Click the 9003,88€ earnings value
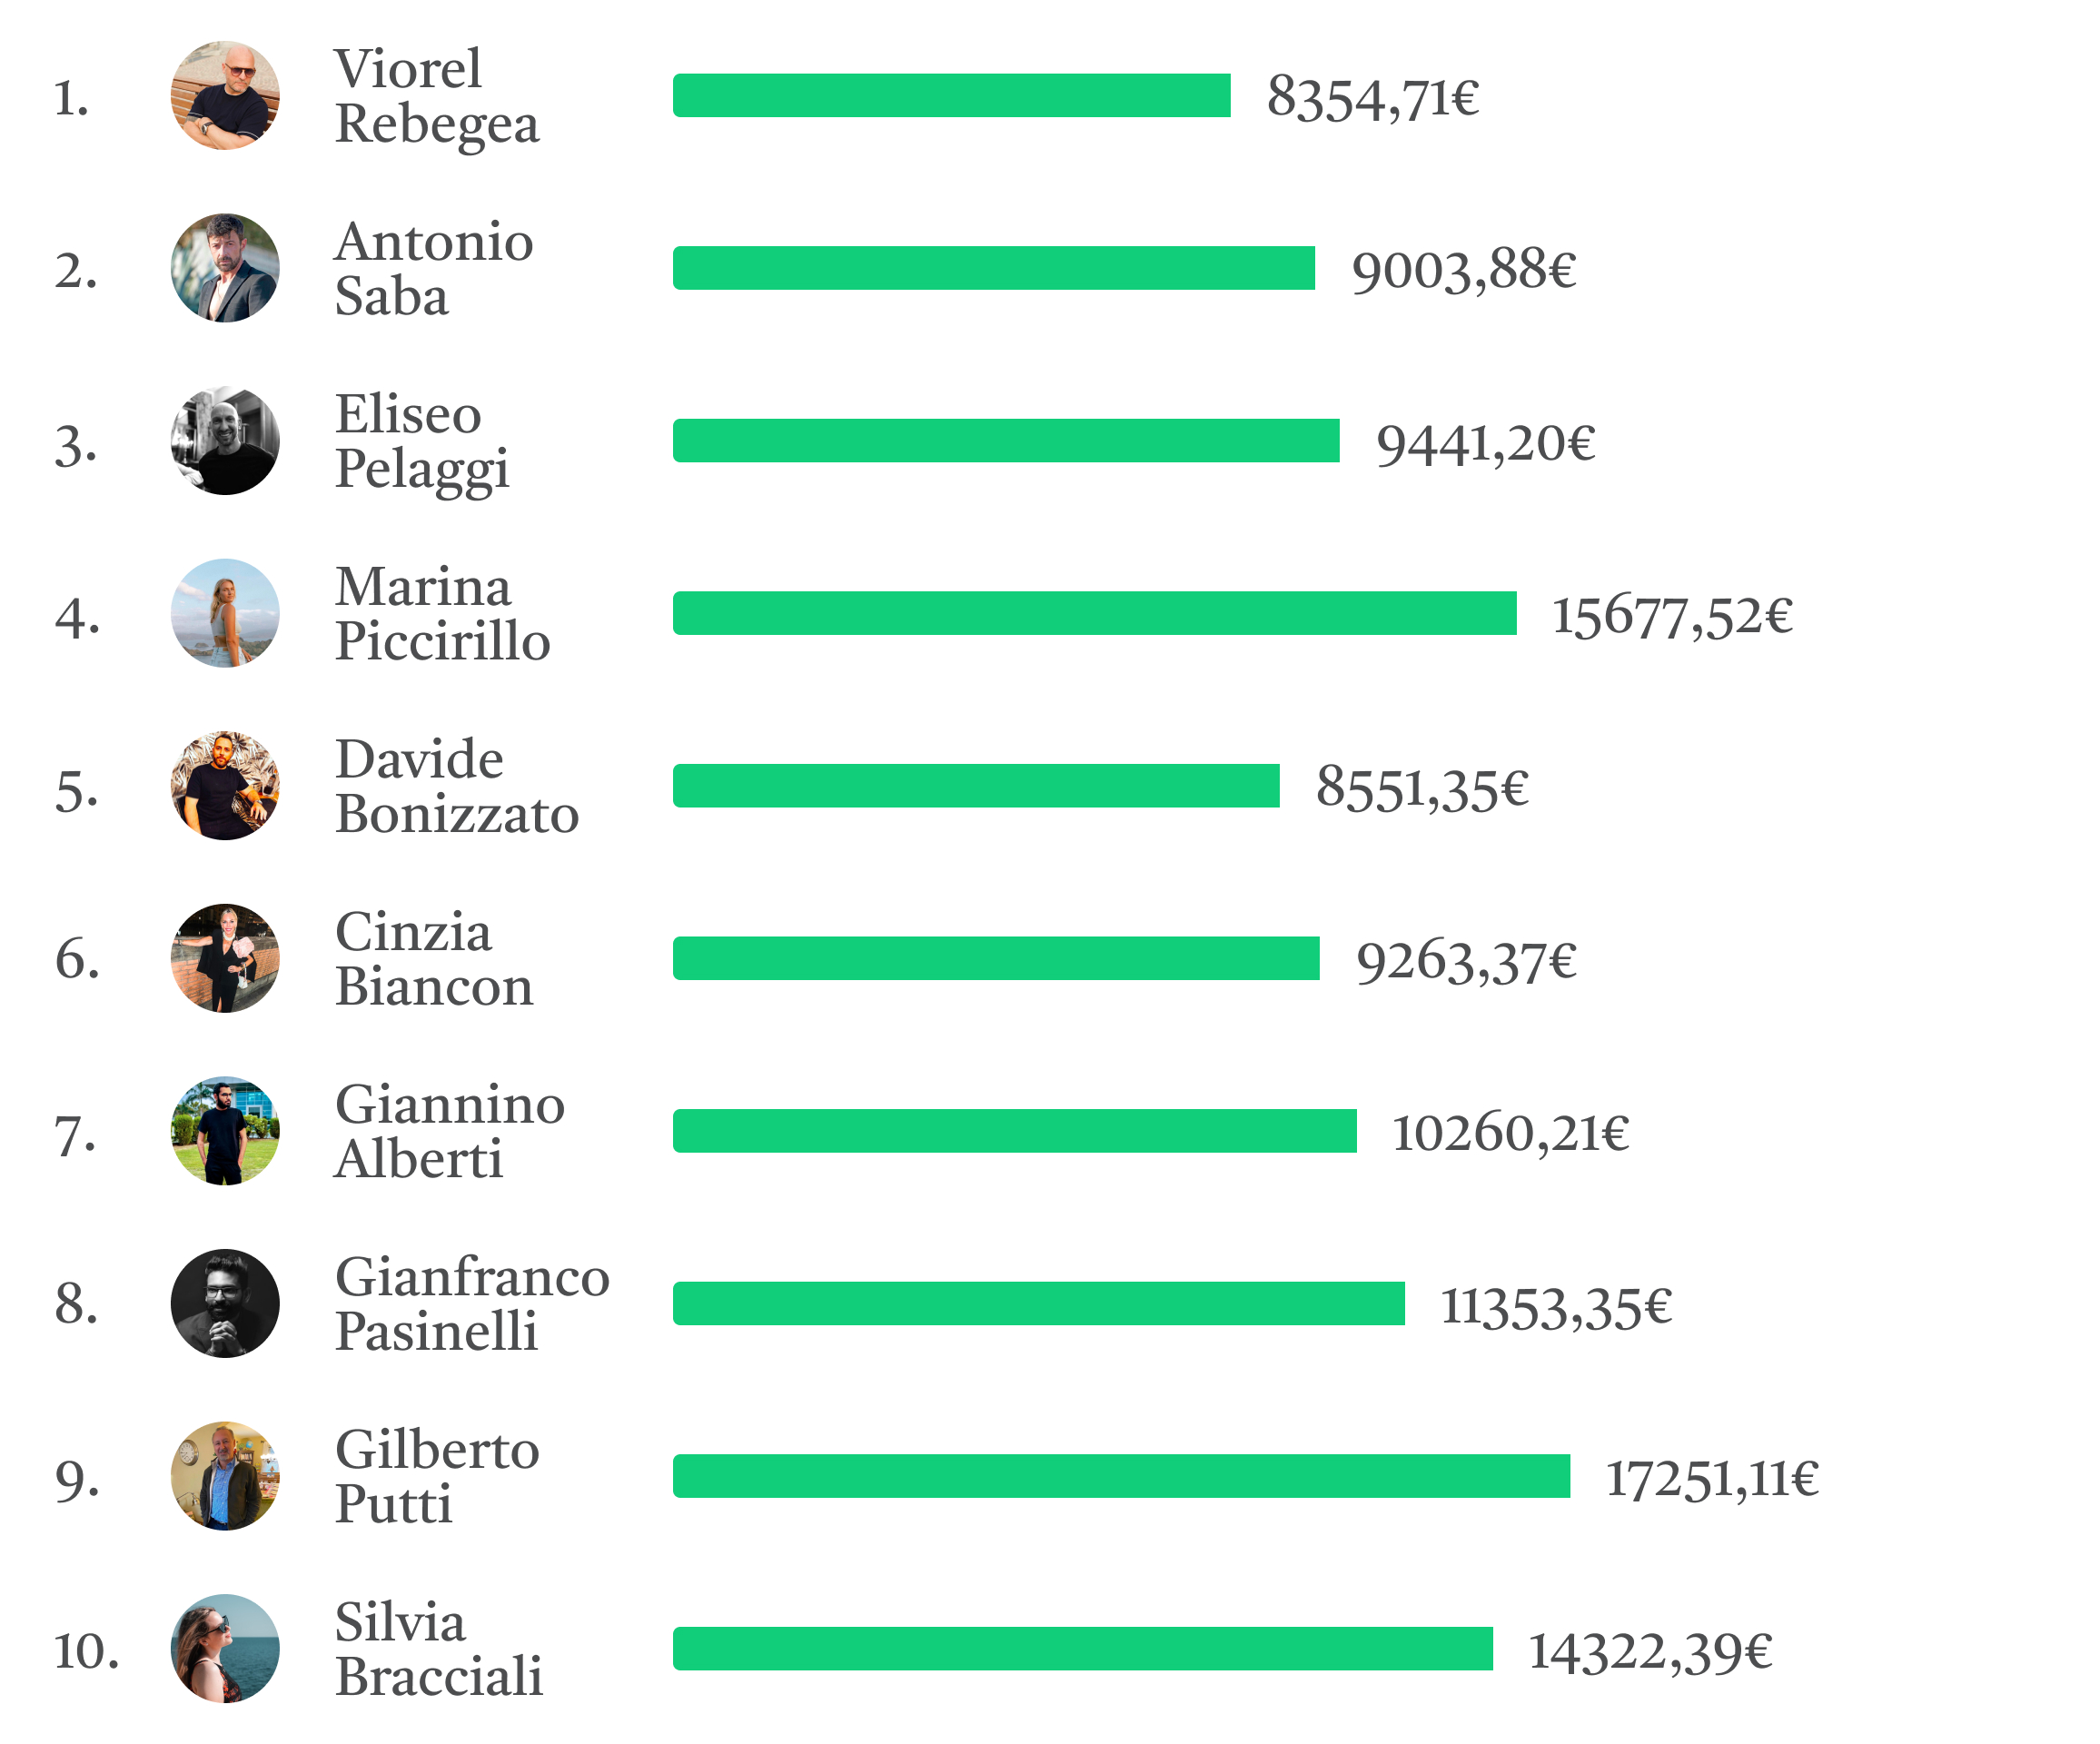Image resolution: width=2100 pixels, height=1744 pixels. [x=1464, y=270]
